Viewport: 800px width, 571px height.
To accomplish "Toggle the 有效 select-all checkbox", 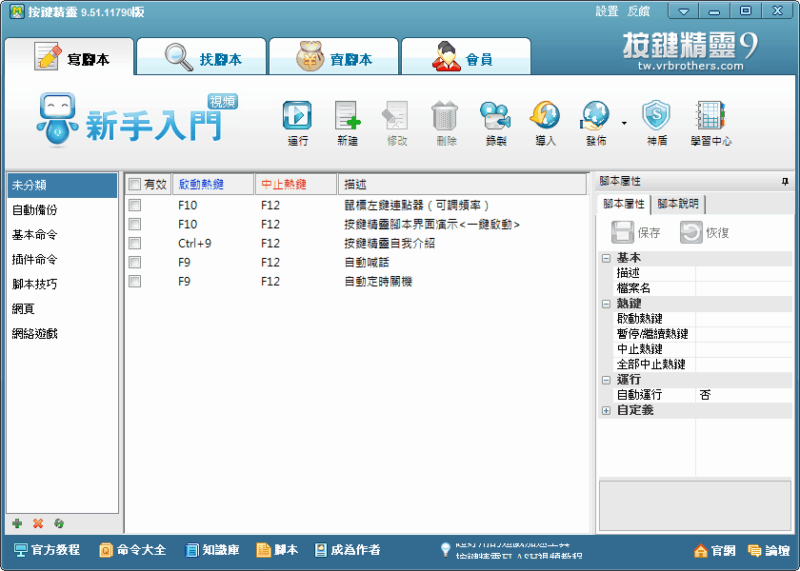I will tap(135, 184).
